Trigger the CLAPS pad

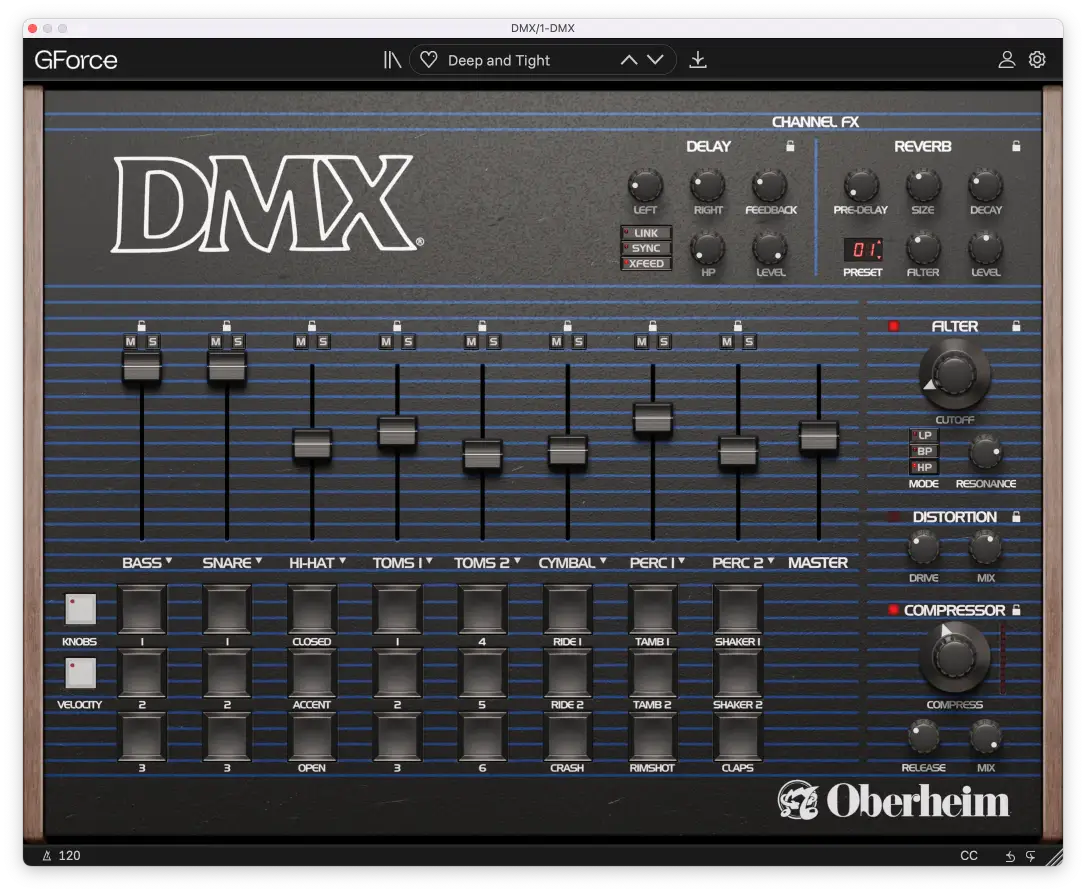click(x=738, y=736)
